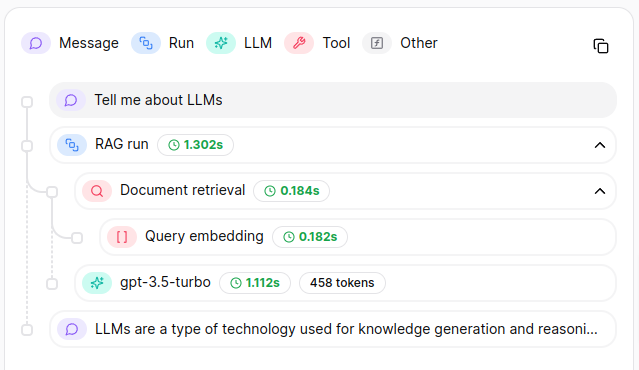Click the '0.182s' duration value

pos(318,237)
